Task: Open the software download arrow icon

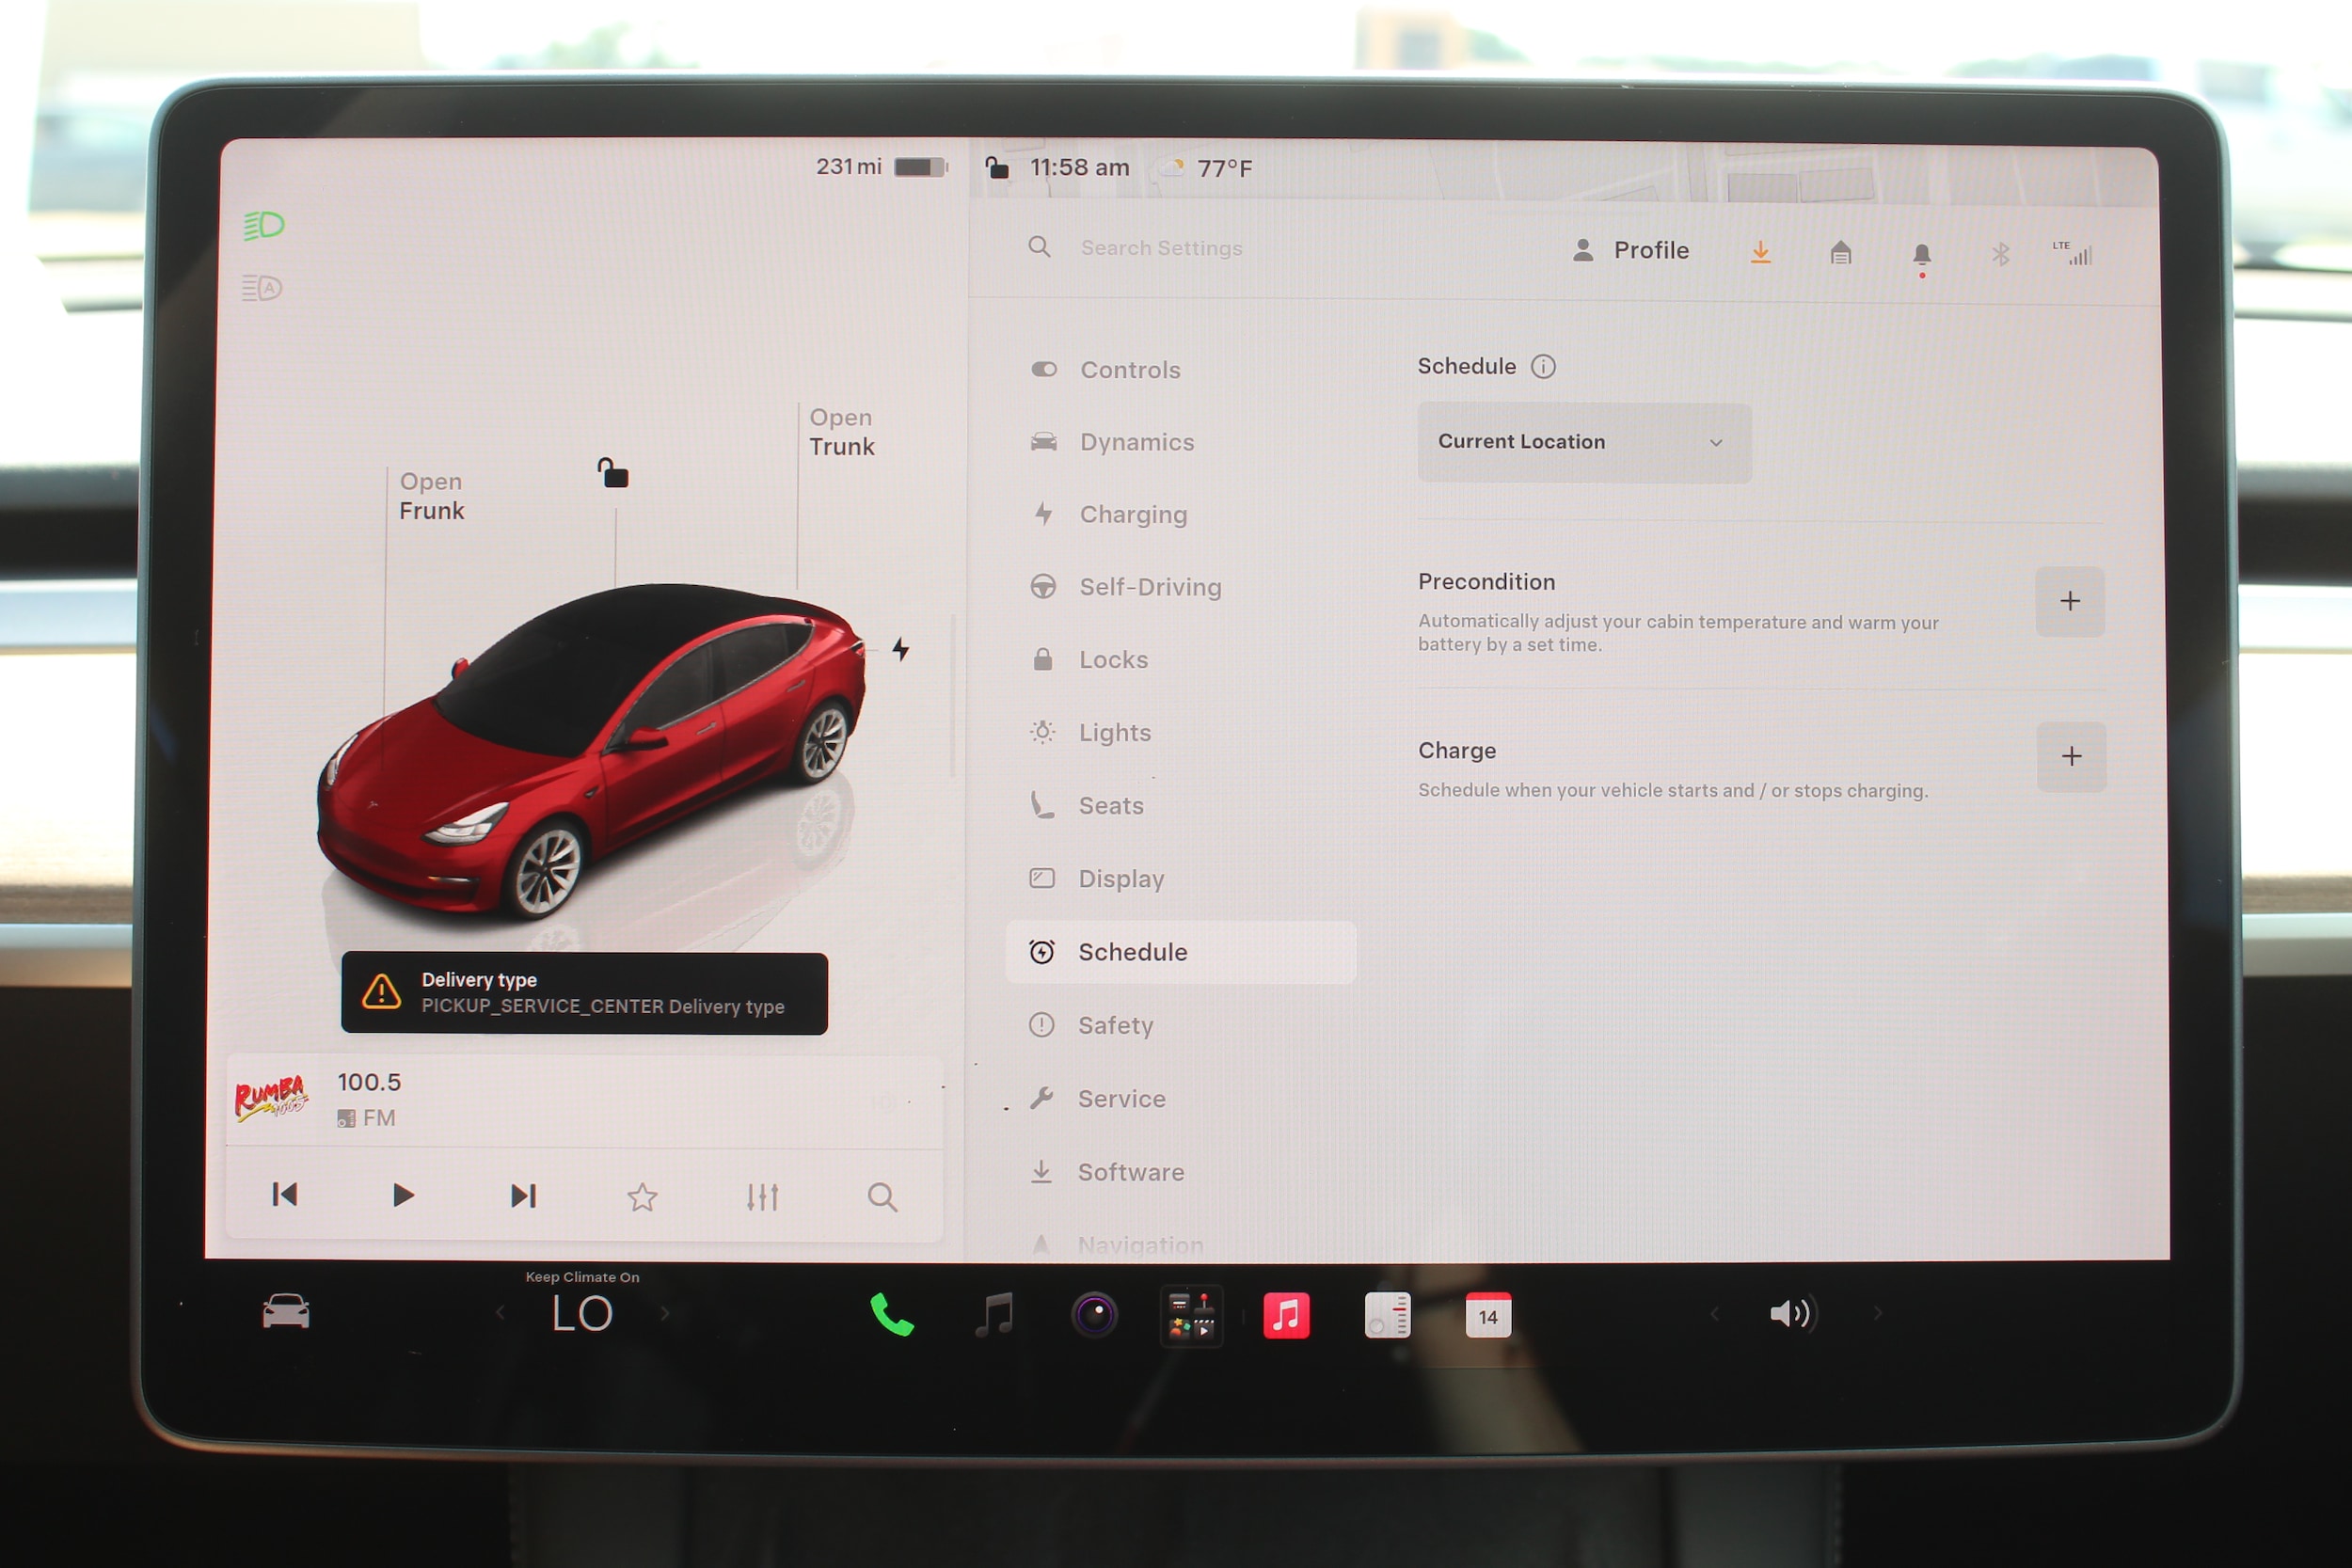Action: click(1761, 252)
